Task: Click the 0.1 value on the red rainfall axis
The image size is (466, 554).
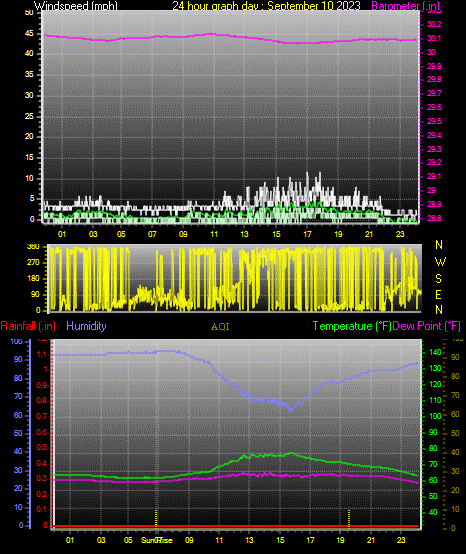Action: click(42, 509)
